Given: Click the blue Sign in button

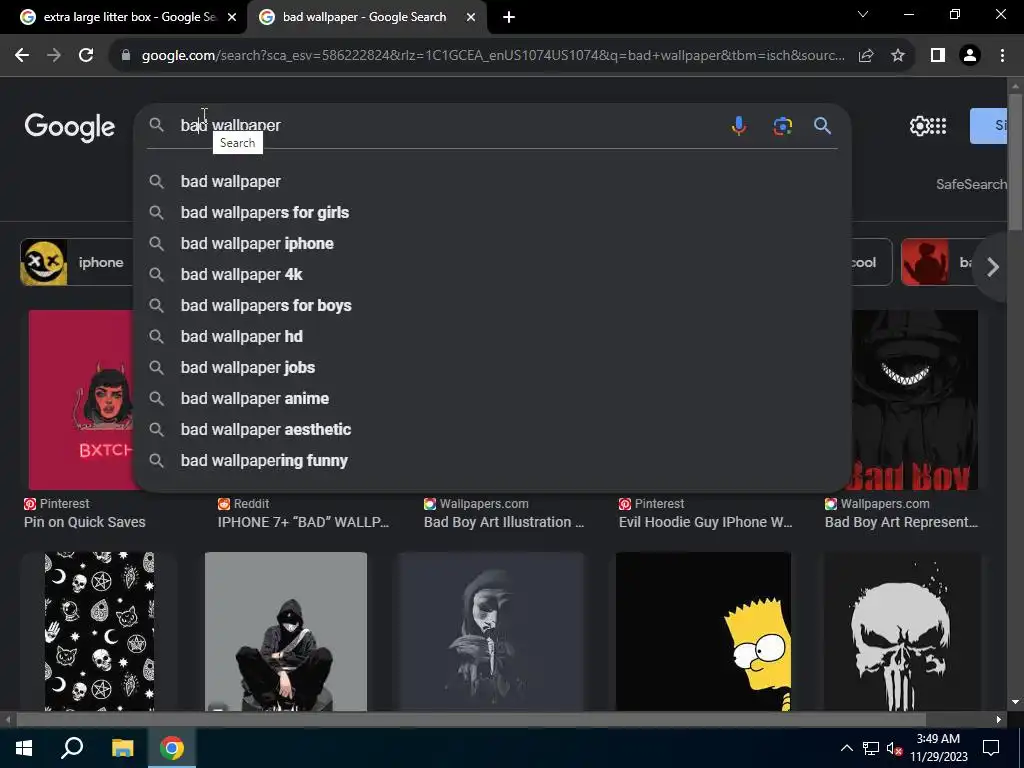Looking at the screenshot, I should [989, 126].
